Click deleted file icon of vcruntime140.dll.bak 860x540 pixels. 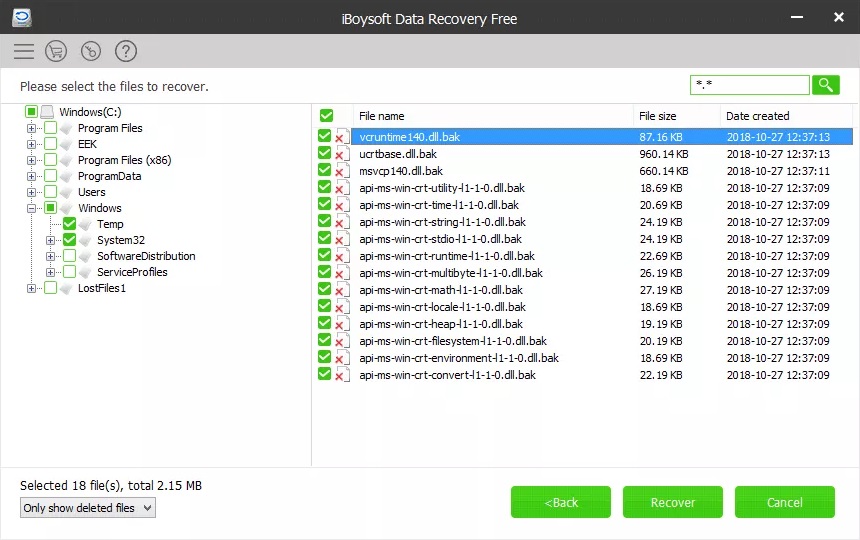342,137
